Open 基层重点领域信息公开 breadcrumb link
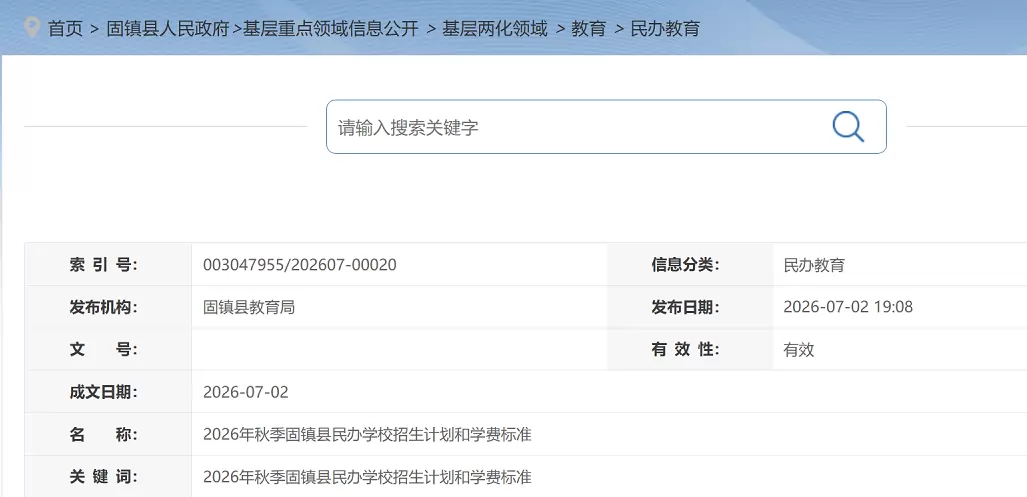1027x497 pixels. pyautogui.click(x=331, y=29)
